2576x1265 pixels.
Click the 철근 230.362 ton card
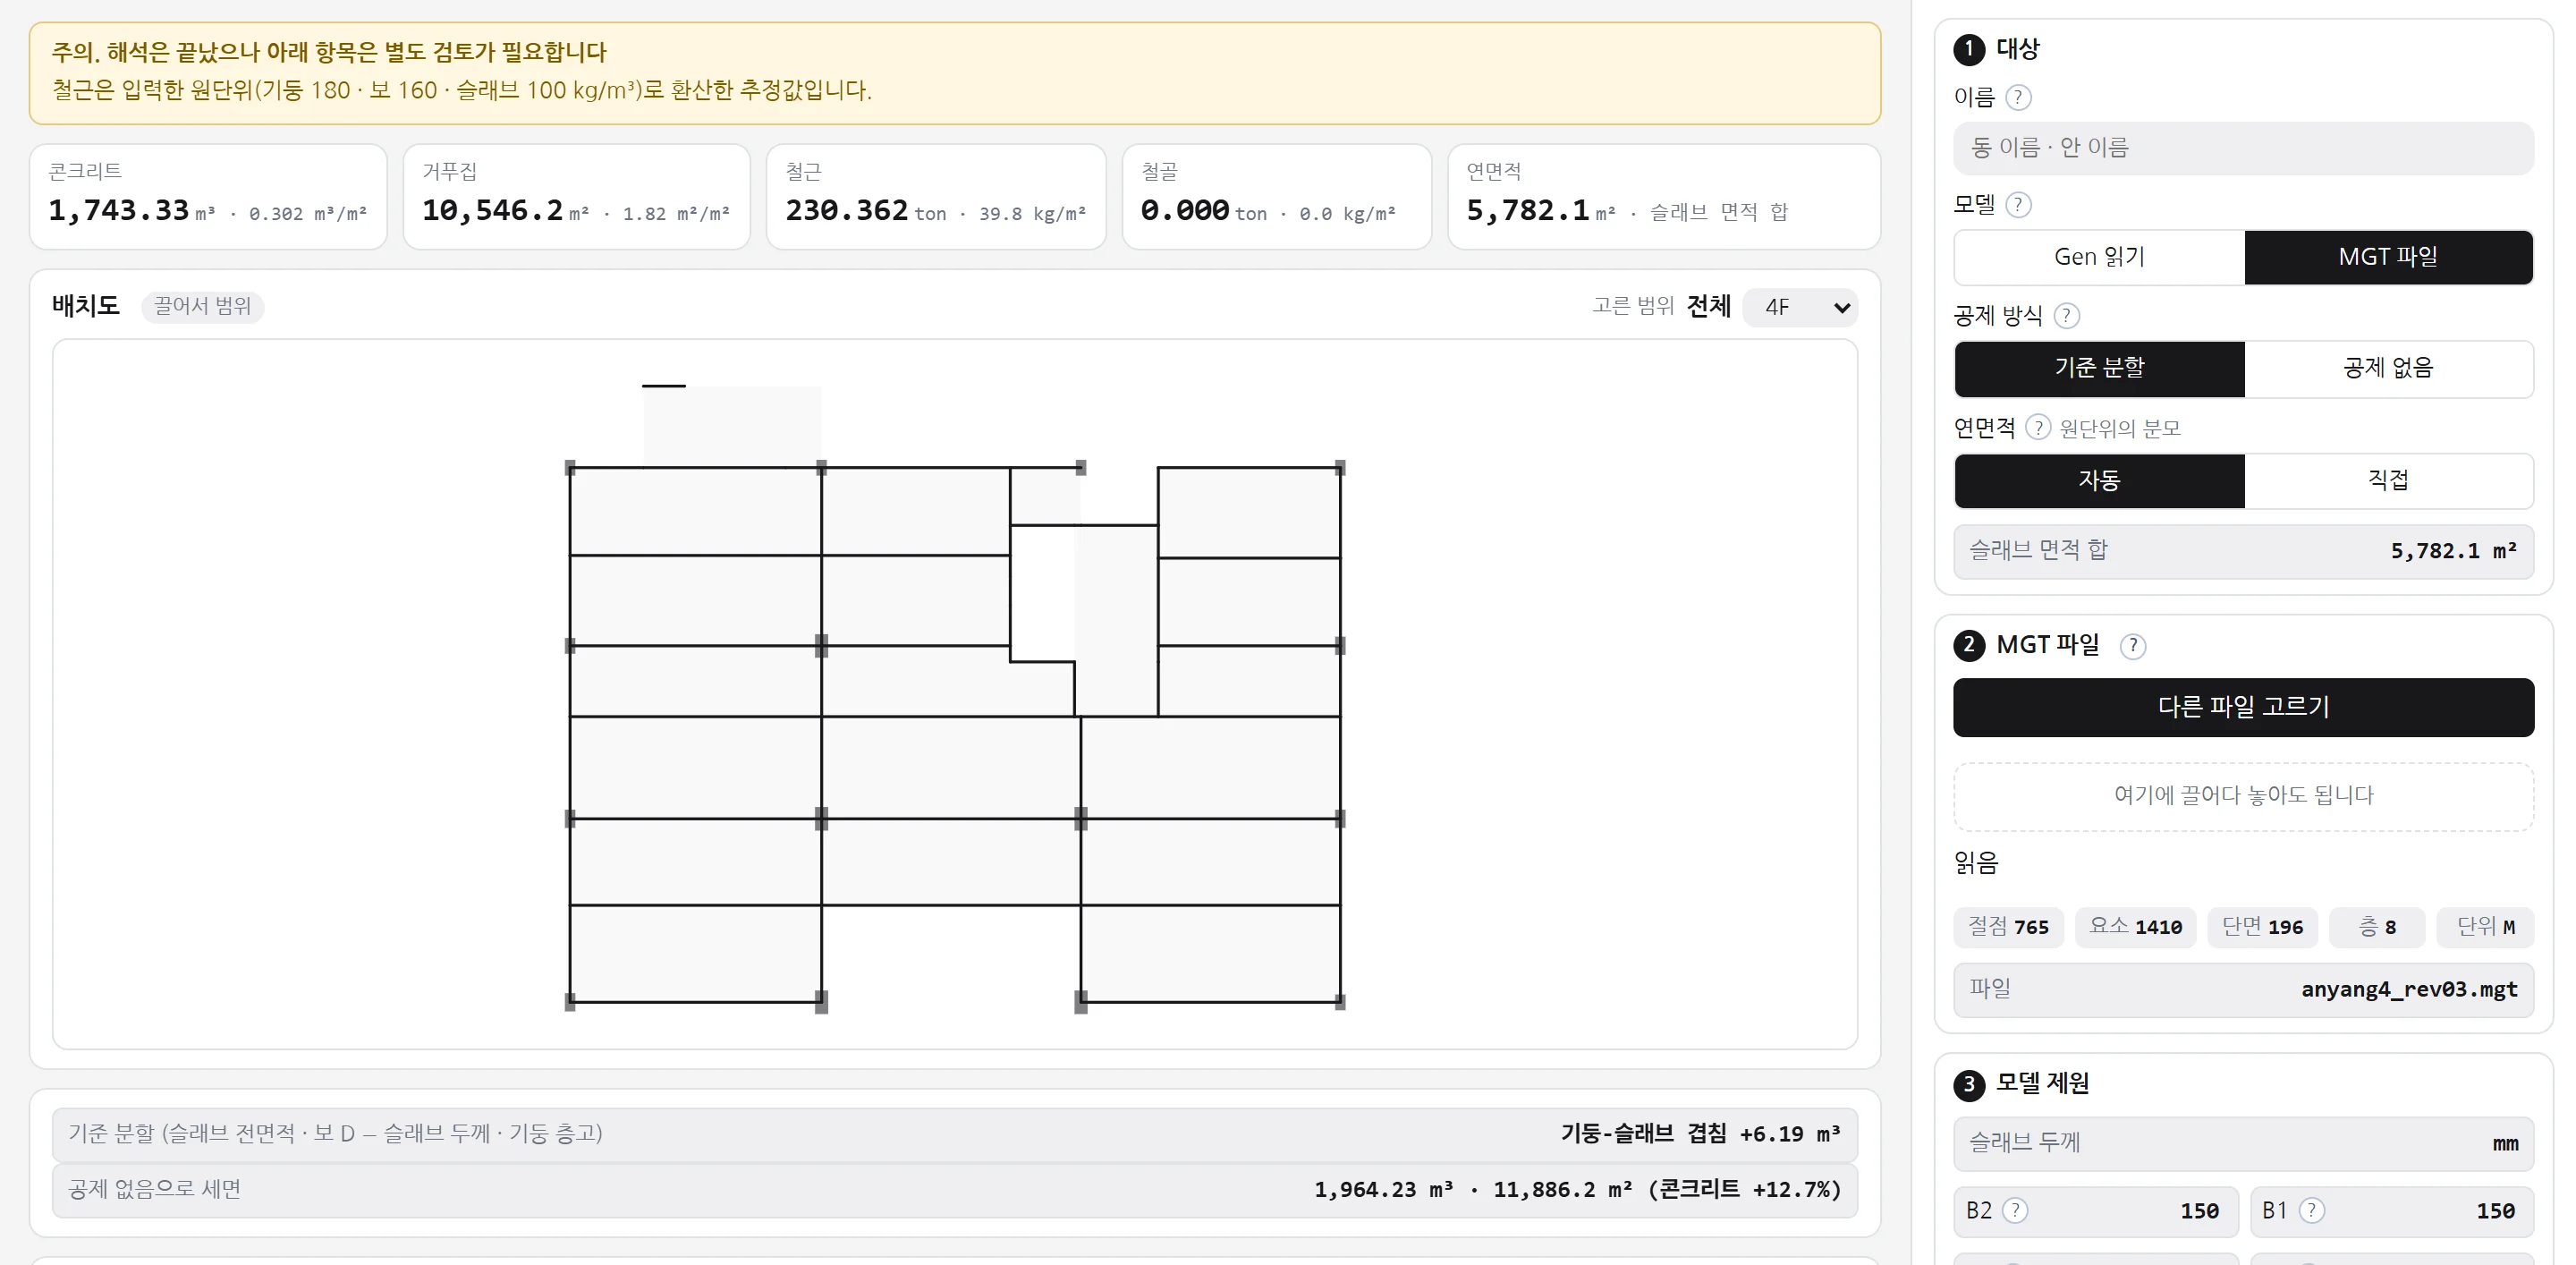click(936, 197)
